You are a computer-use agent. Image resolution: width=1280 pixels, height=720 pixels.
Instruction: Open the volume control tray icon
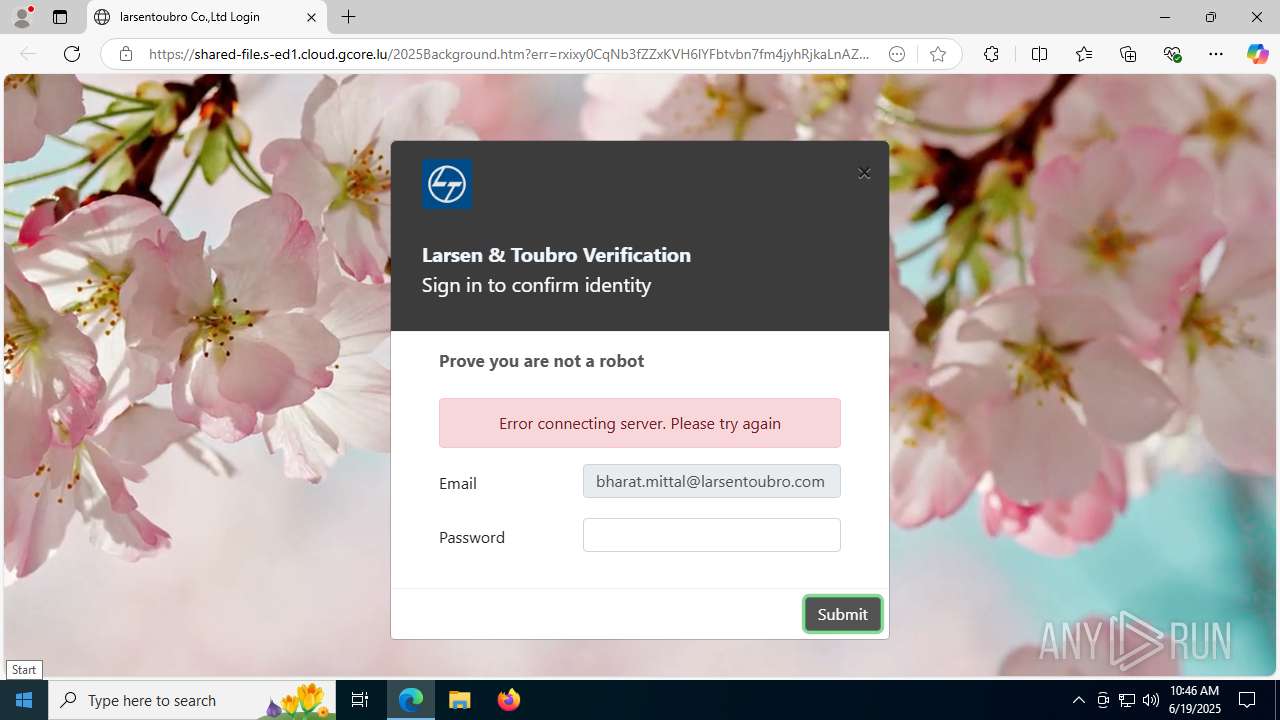click(x=1151, y=700)
